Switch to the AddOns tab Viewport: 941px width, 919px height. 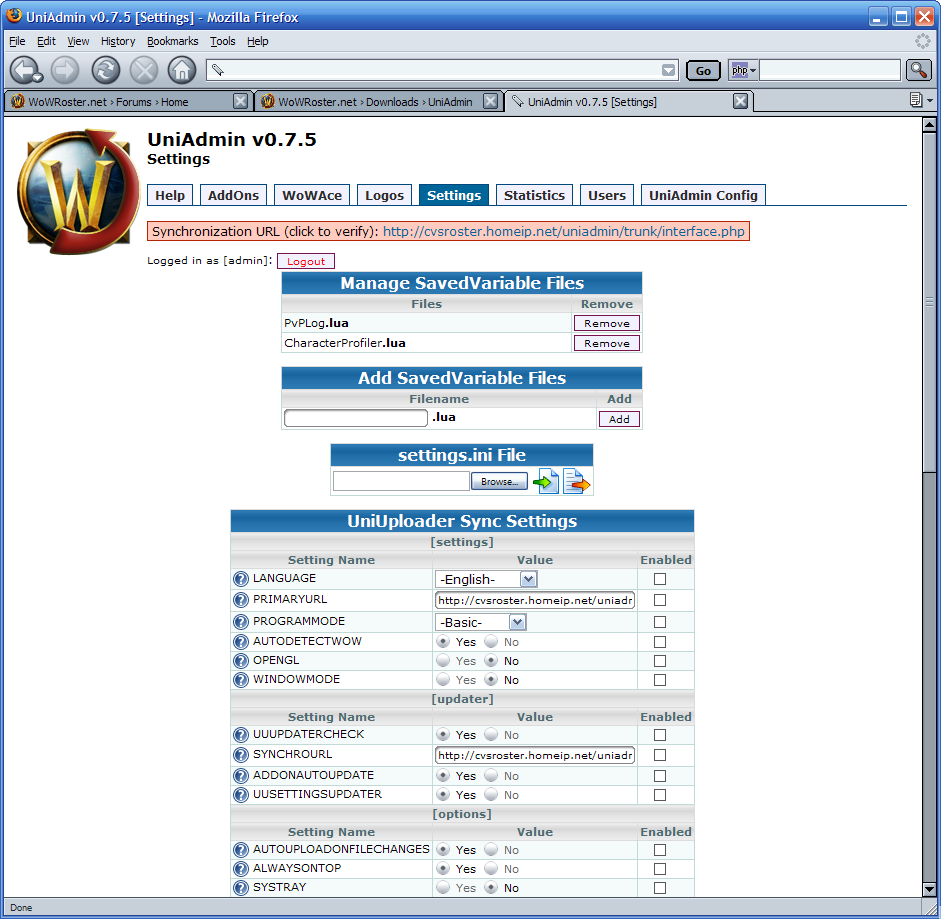(233, 195)
